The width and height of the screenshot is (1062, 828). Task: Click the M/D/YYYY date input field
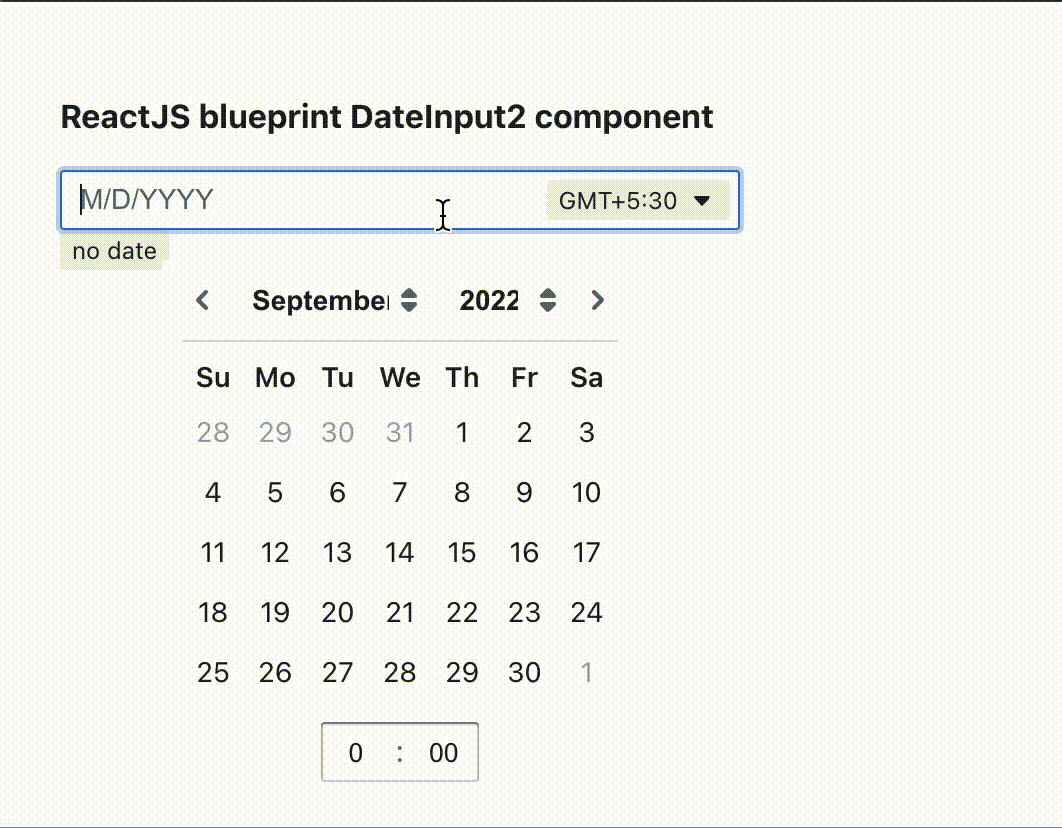[300, 201]
